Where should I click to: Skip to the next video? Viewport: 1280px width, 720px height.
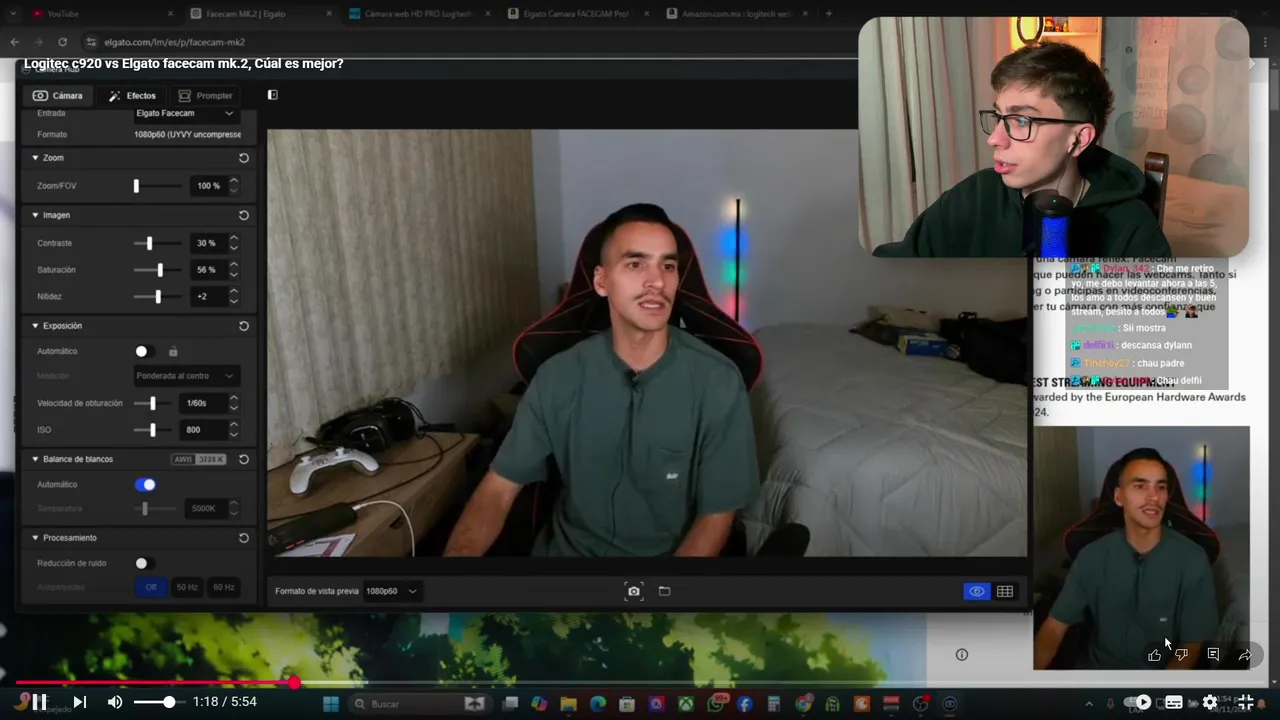click(80, 702)
